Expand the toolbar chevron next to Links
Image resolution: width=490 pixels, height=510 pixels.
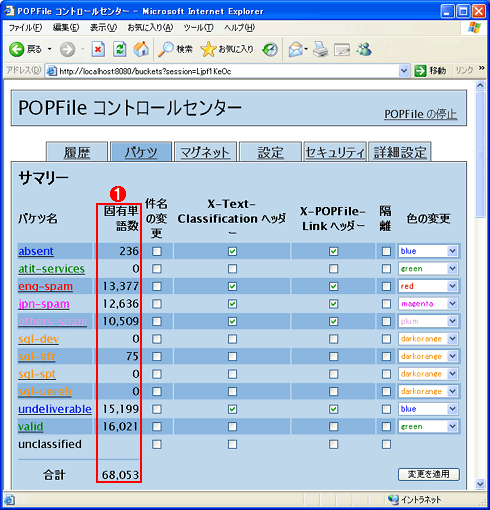click(481, 68)
